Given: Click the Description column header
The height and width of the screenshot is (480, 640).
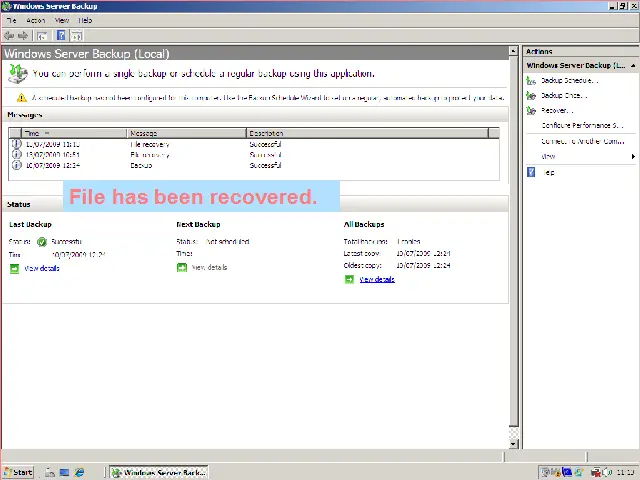Looking at the screenshot, I should (367, 133).
